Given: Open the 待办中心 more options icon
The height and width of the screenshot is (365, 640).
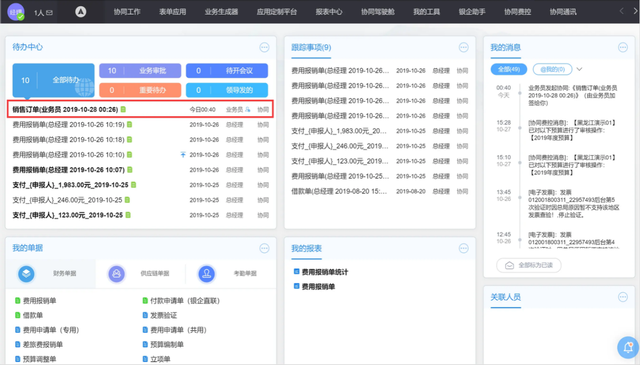Looking at the screenshot, I should [x=264, y=47].
